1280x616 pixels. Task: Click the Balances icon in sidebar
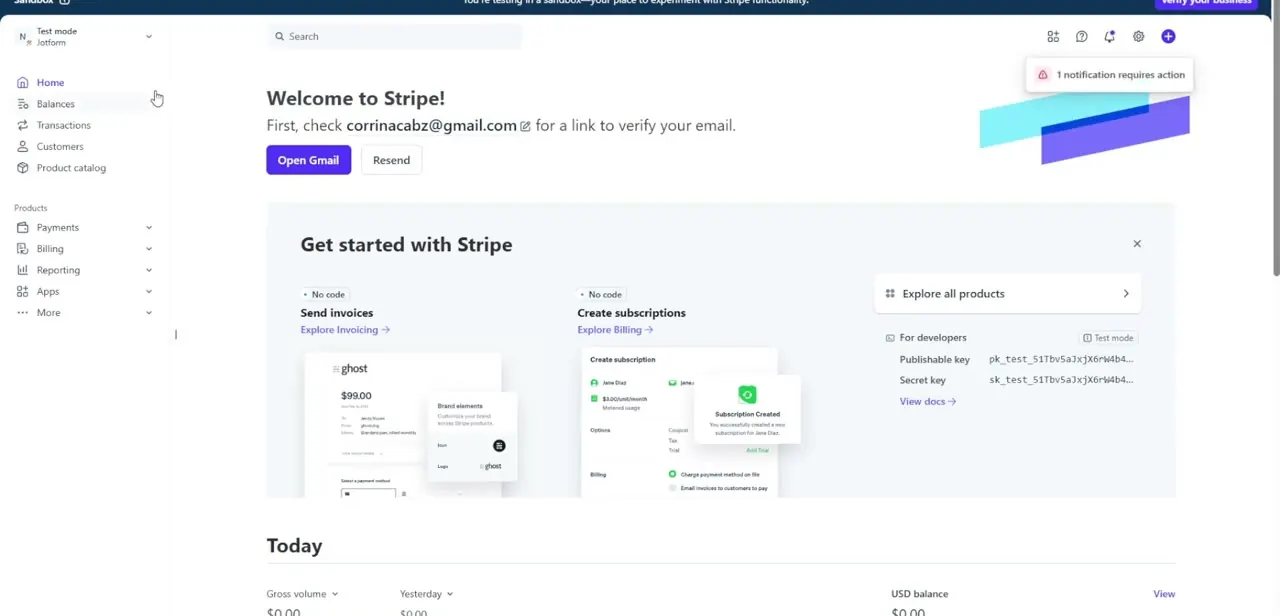click(x=23, y=104)
